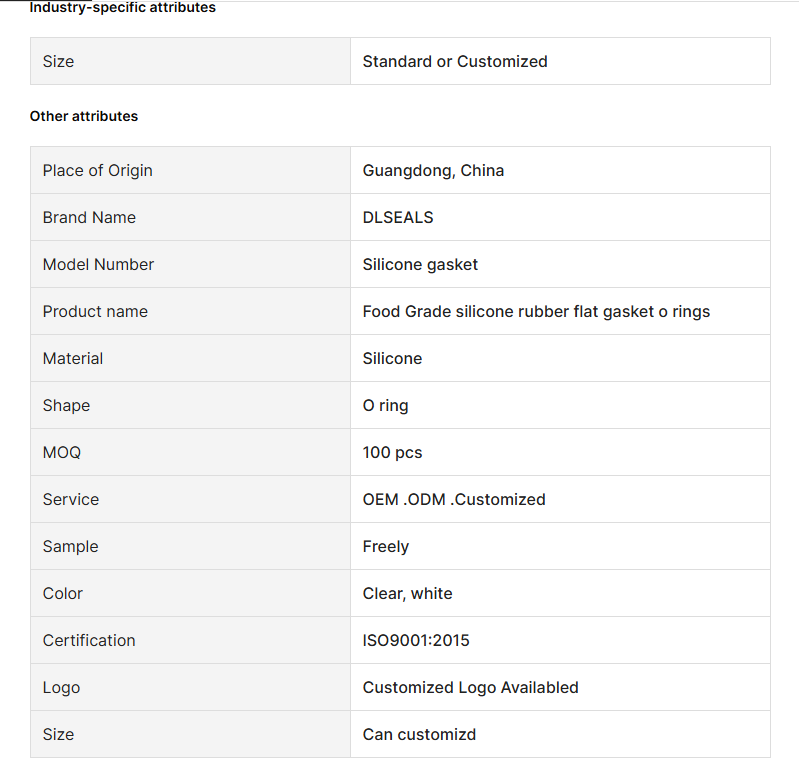Select the DLSEALS brand name cell

(x=560, y=217)
